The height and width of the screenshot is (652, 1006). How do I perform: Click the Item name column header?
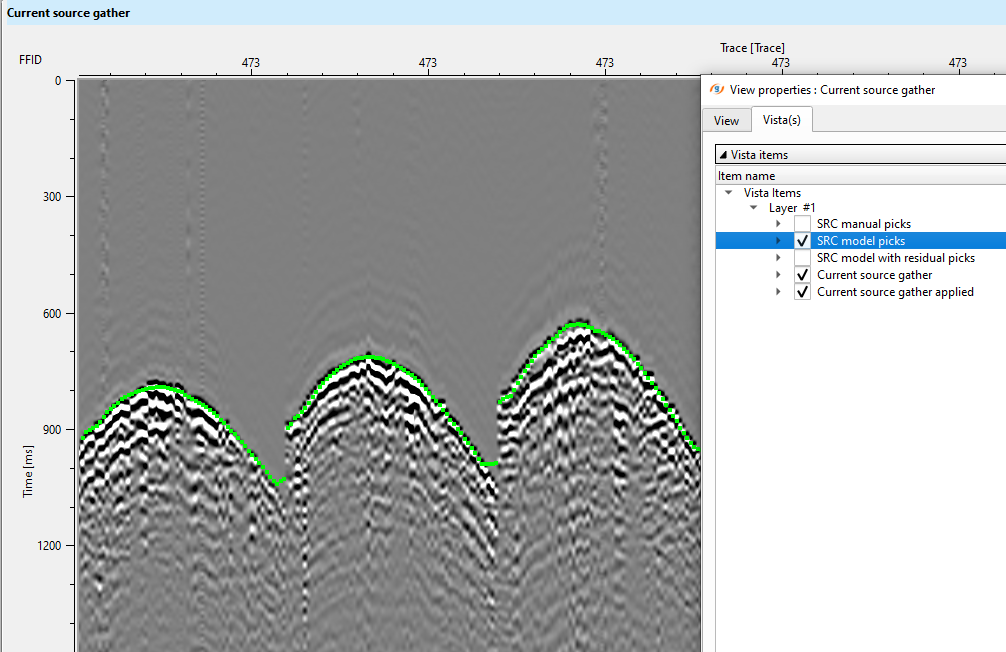746,176
